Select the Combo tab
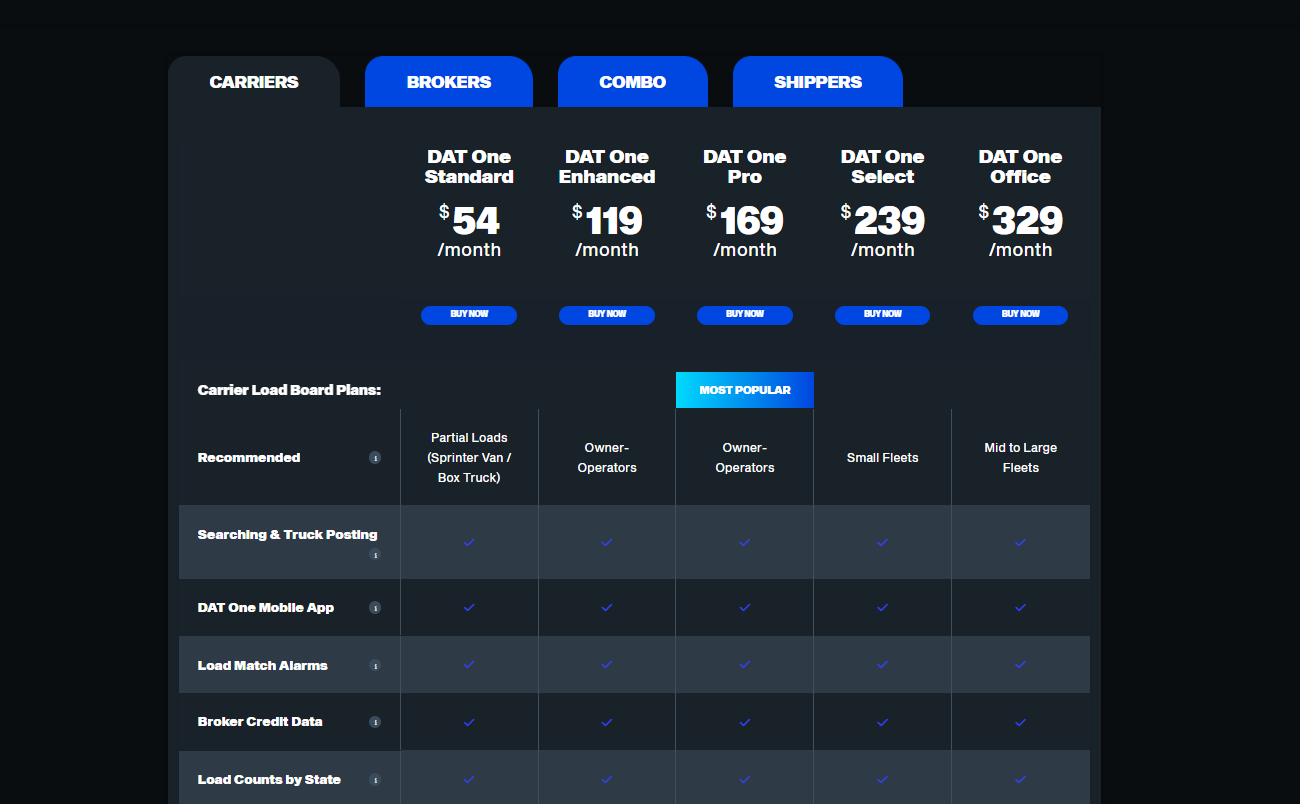Image resolution: width=1300 pixels, height=804 pixels. [x=633, y=82]
